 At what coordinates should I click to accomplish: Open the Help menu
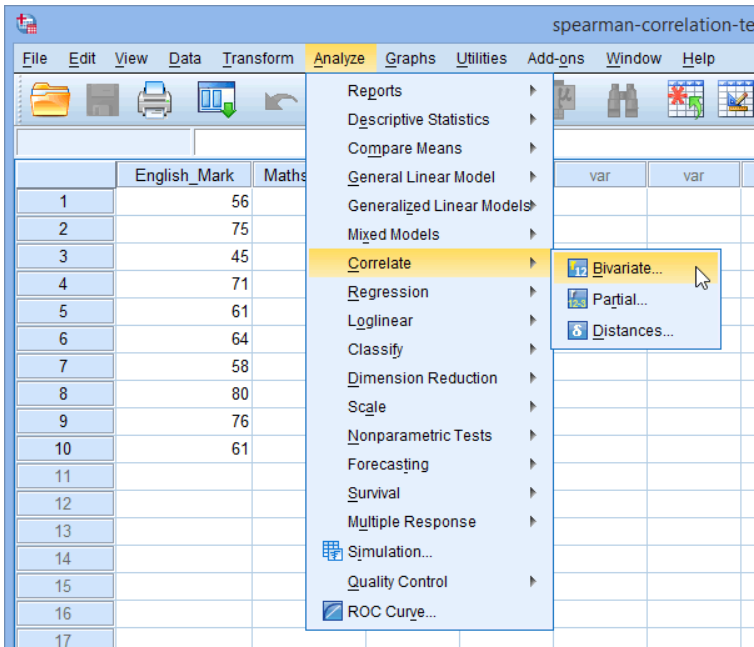pos(698,59)
